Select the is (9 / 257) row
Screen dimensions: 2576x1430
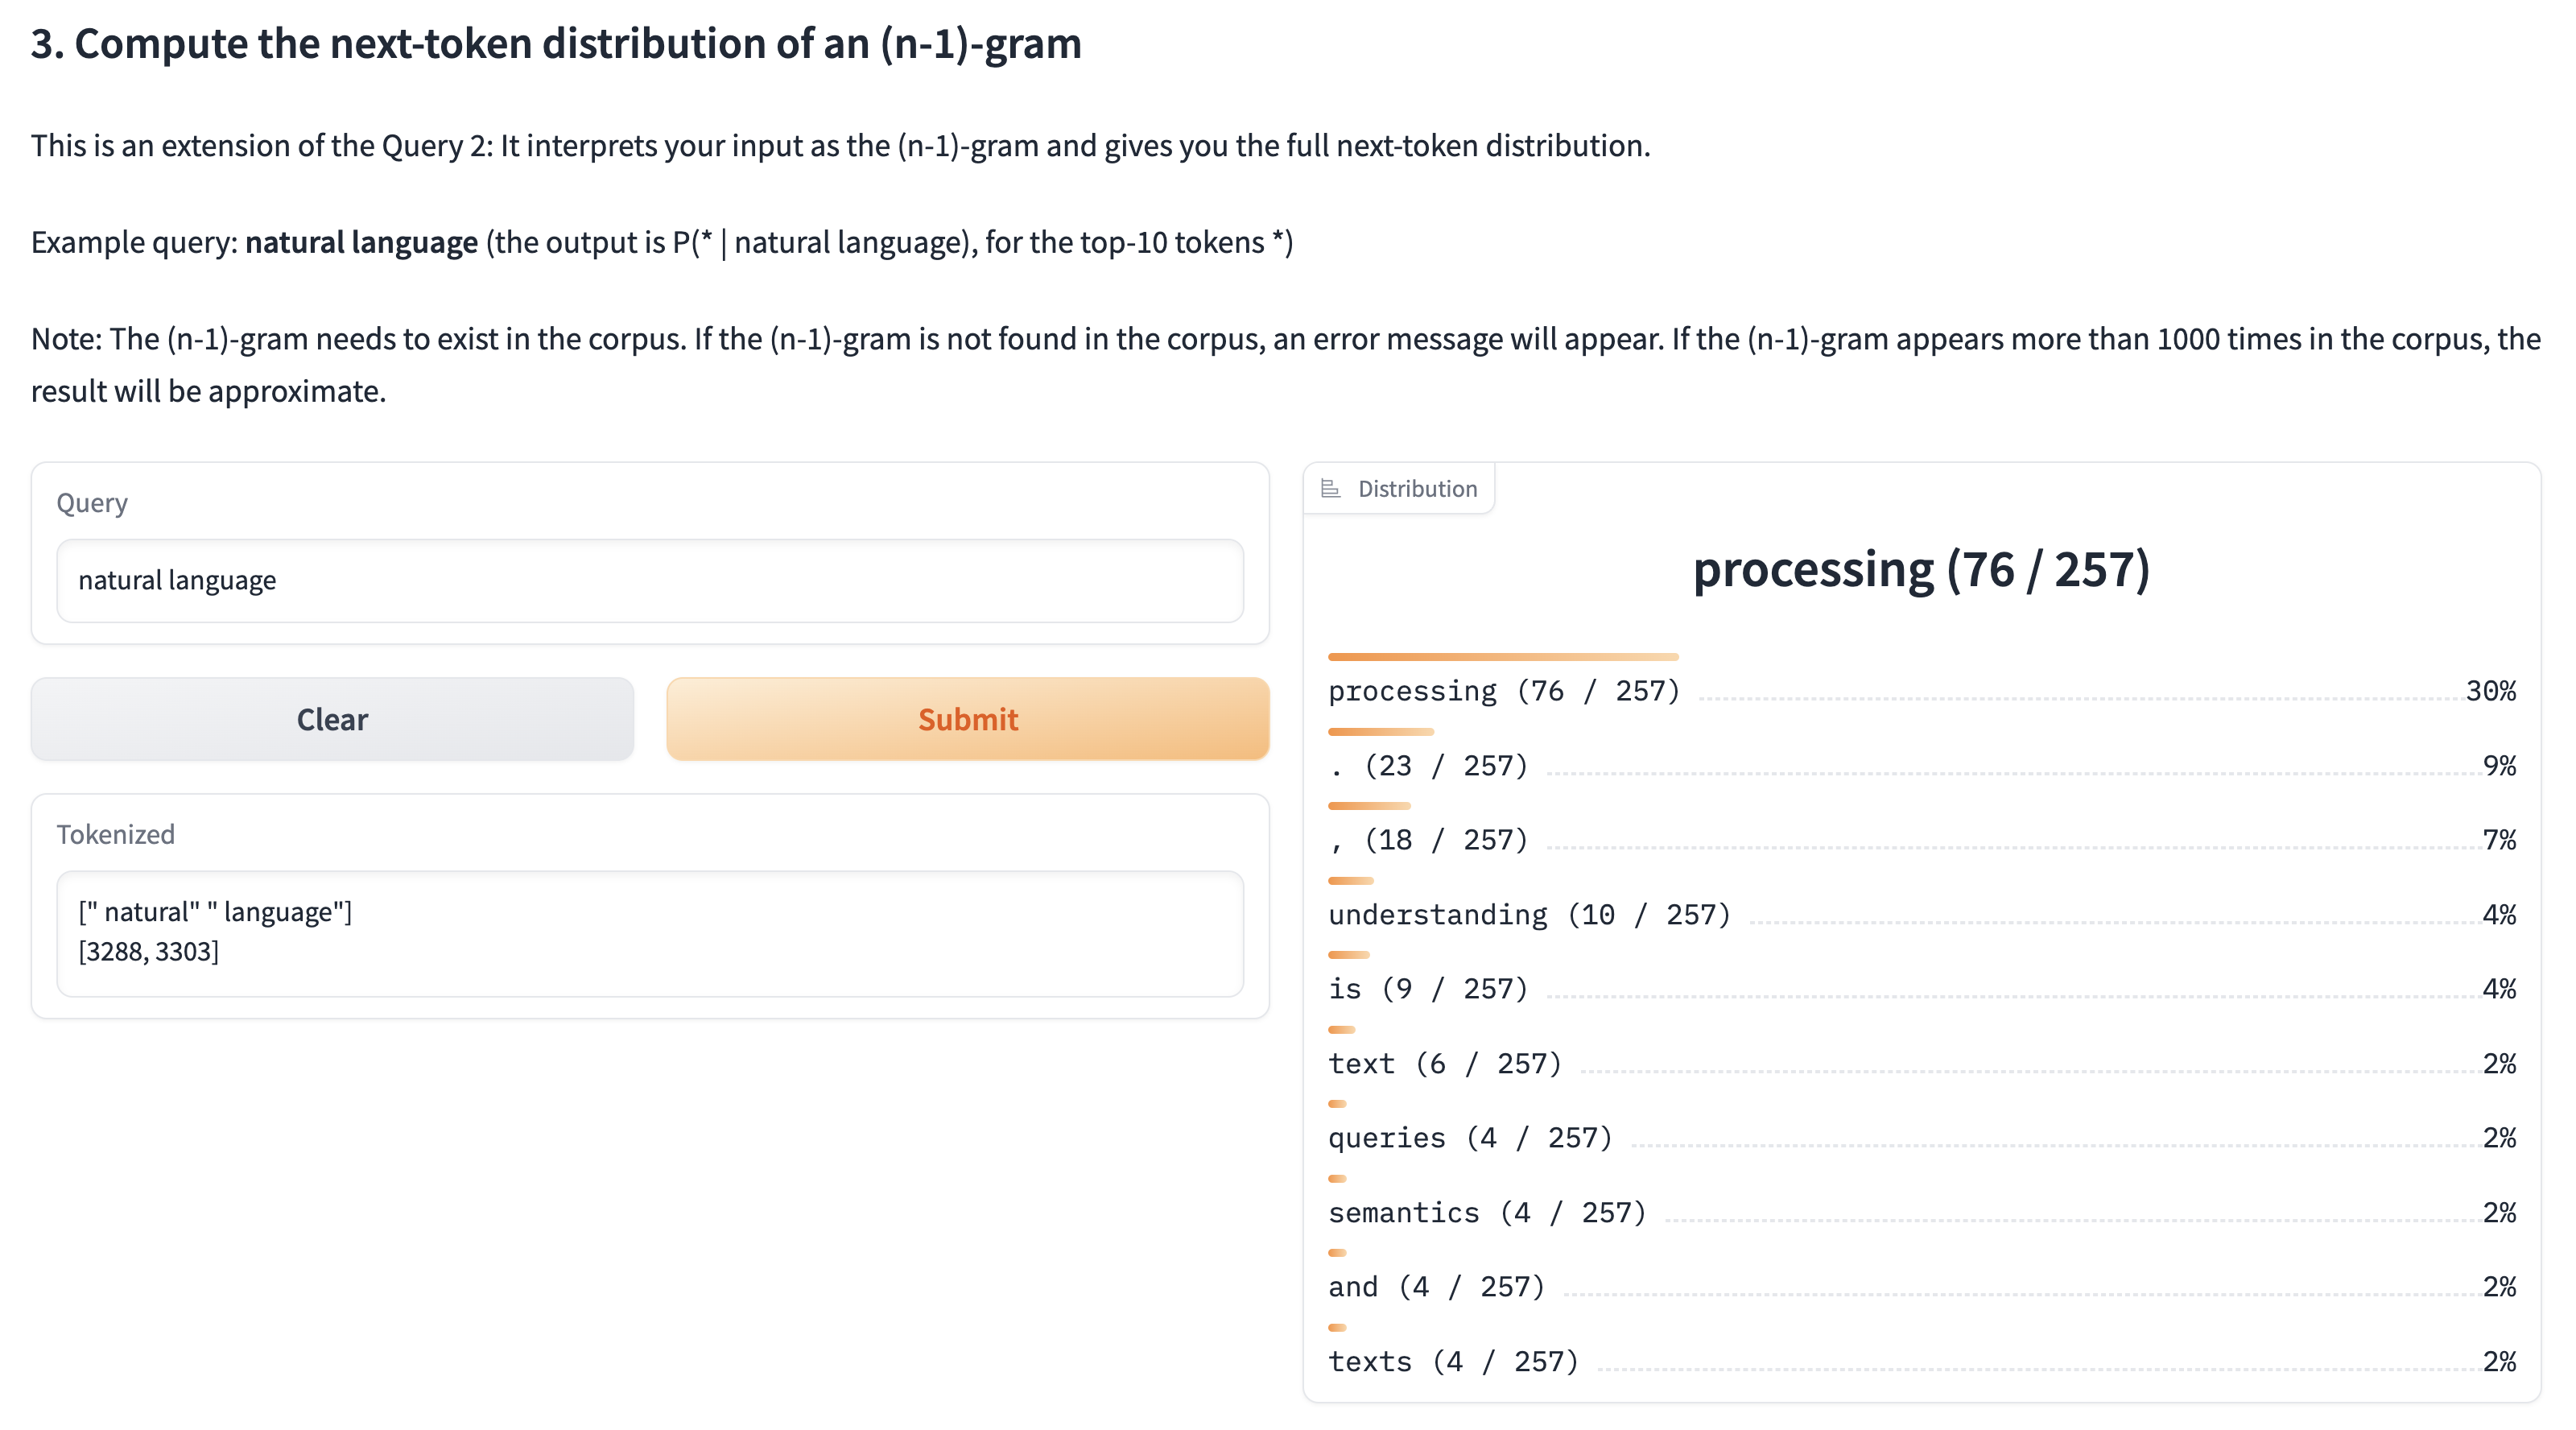[x=1920, y=989]
